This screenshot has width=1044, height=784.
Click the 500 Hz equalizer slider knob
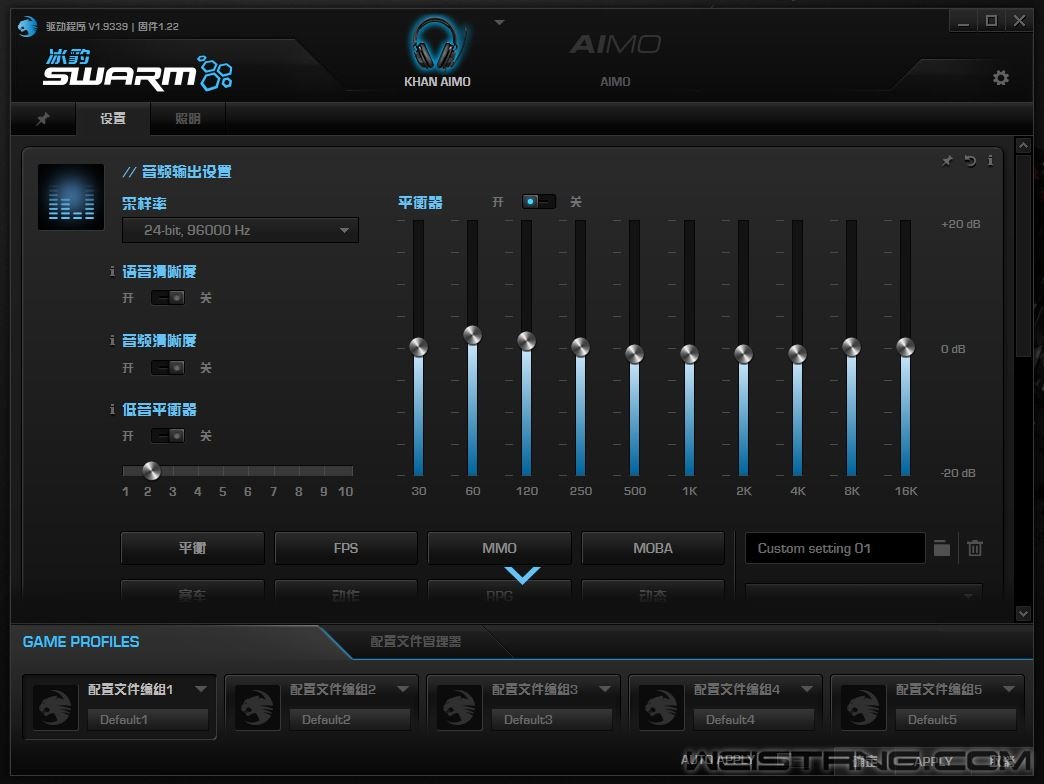pos(634,353)
